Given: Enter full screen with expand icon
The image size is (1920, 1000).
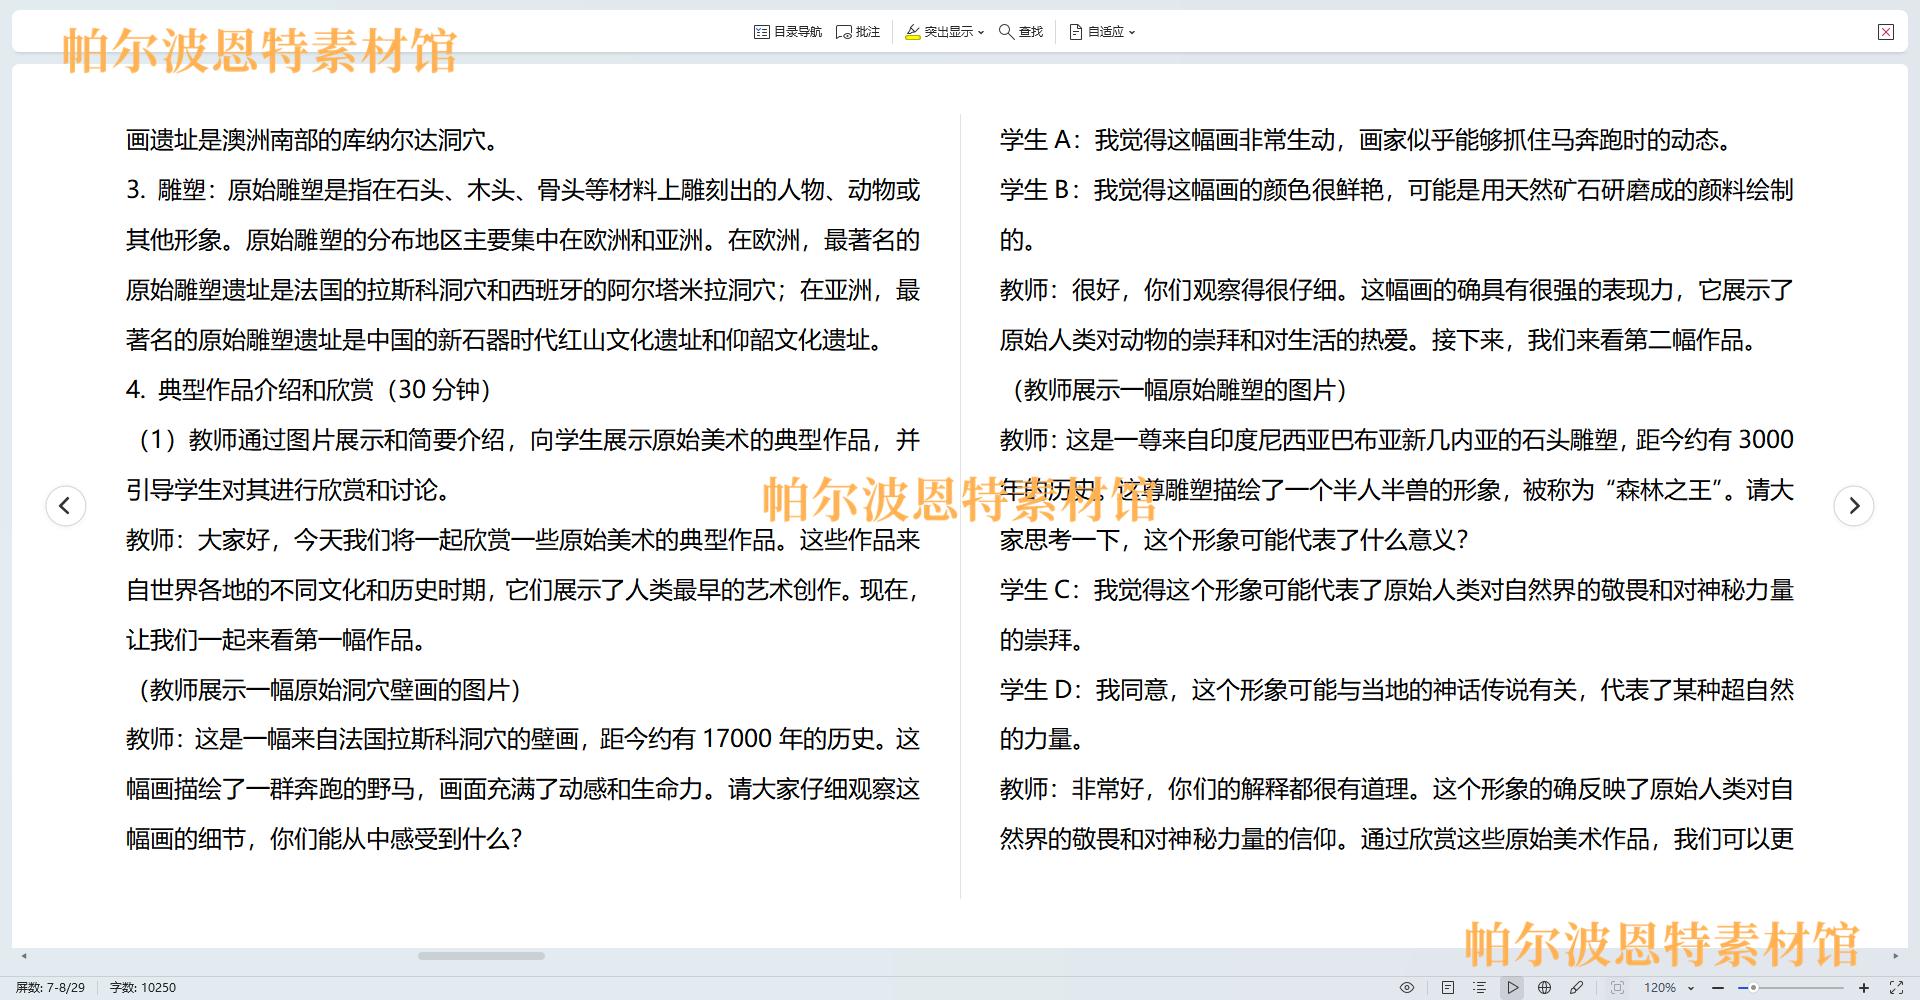Looking at the screenshot, I should 1896,987.
